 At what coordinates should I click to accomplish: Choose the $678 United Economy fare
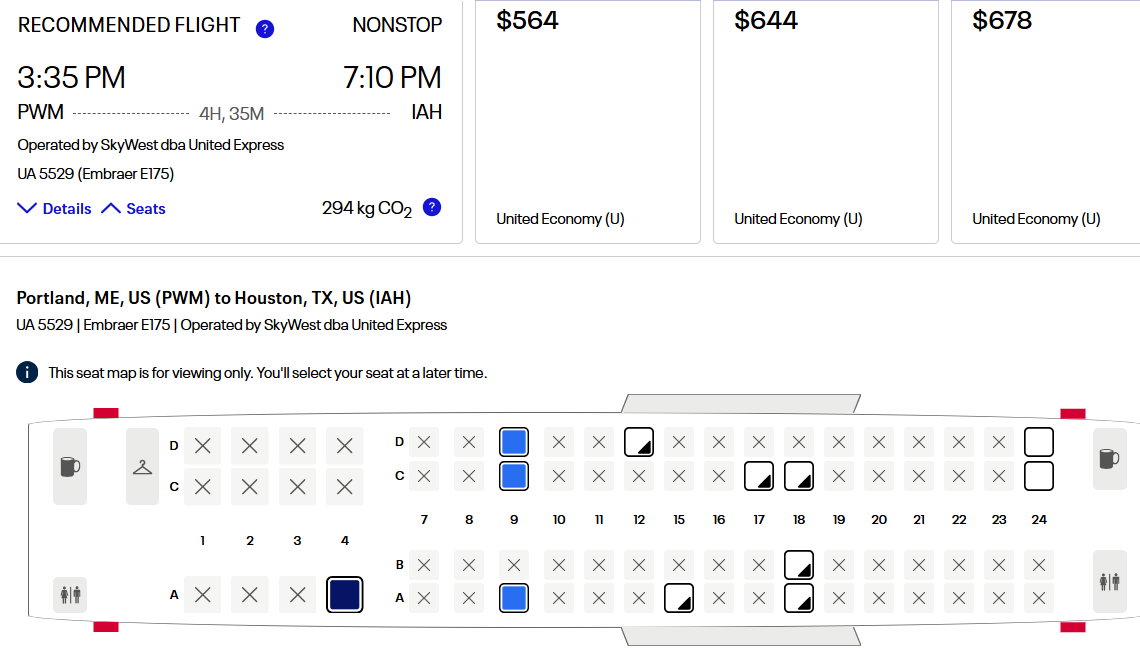1045,121
